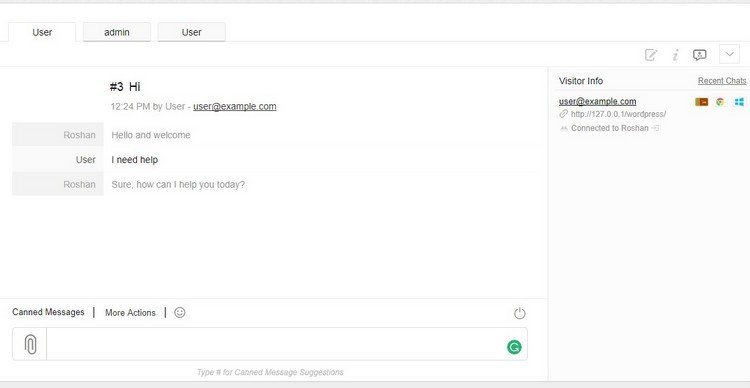Open the http://127.0.0.1/wordpress/ page link
The image size is (750, 388).
(x=618, y=114)
